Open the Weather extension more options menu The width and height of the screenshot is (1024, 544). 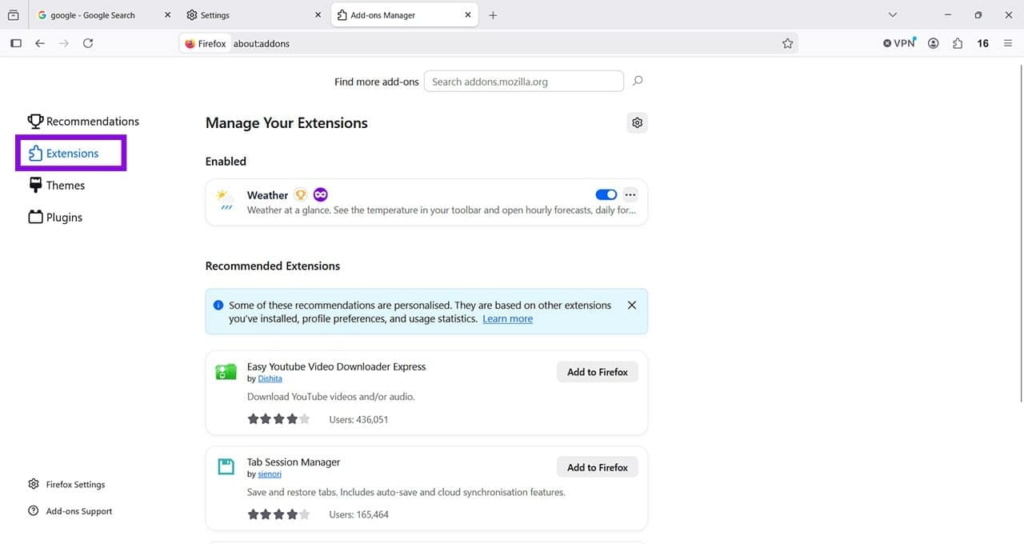point(630,195)
